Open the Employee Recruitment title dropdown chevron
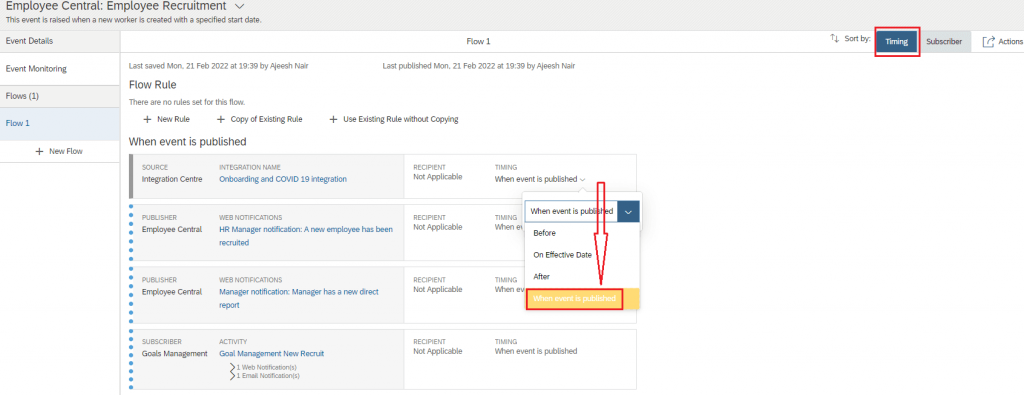This screenshot has width=1024, height=395. tap(239, 6)
